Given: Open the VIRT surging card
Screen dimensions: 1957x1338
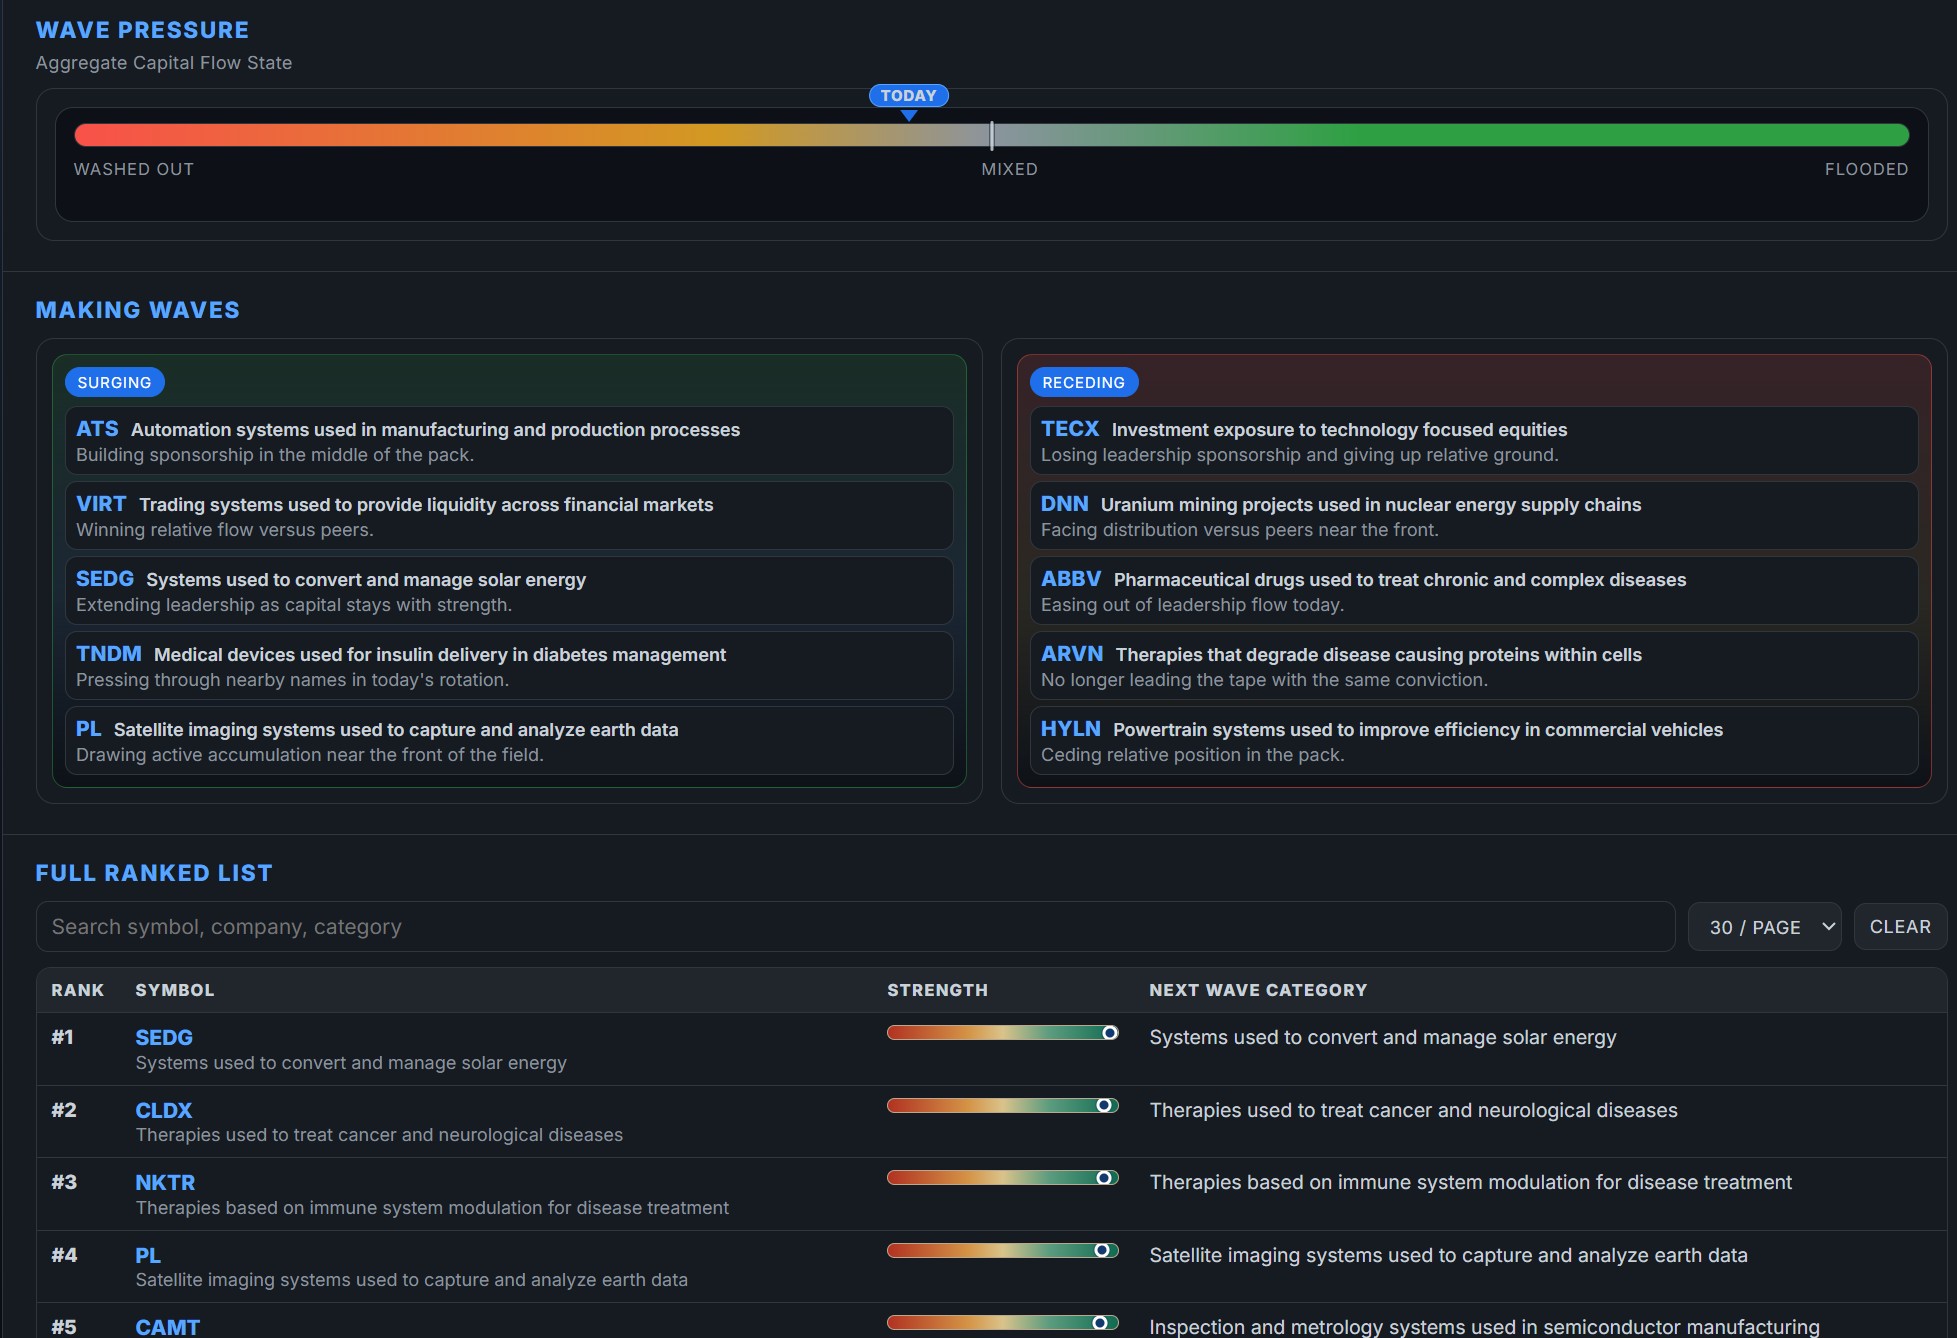Looking at the screenshot, I should pos(509,516).
